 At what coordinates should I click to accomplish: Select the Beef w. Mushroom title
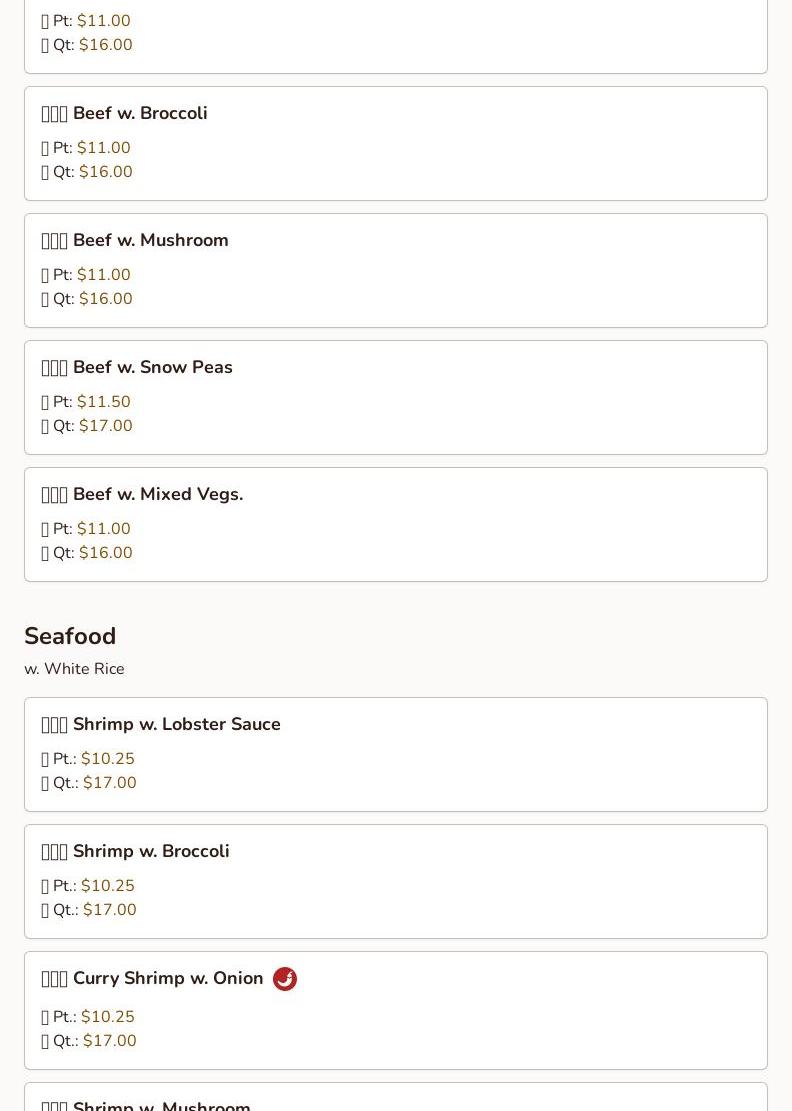pos(150,241)
